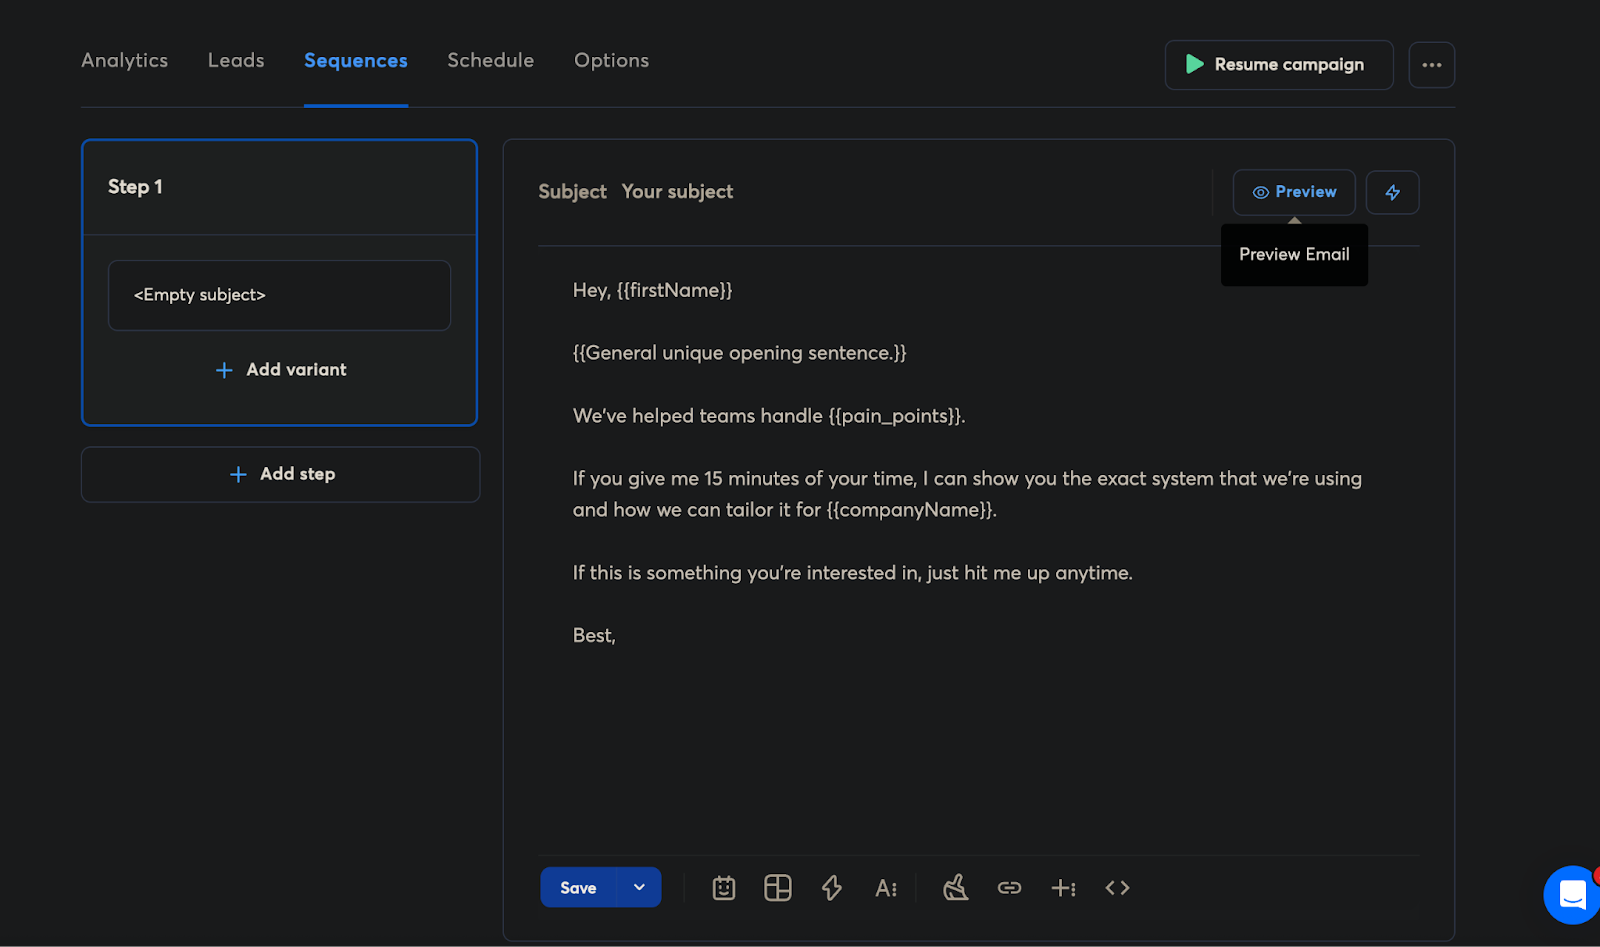Select the Leads tab
This screenshot has width=1600, height=947.
tap(235, 60)
